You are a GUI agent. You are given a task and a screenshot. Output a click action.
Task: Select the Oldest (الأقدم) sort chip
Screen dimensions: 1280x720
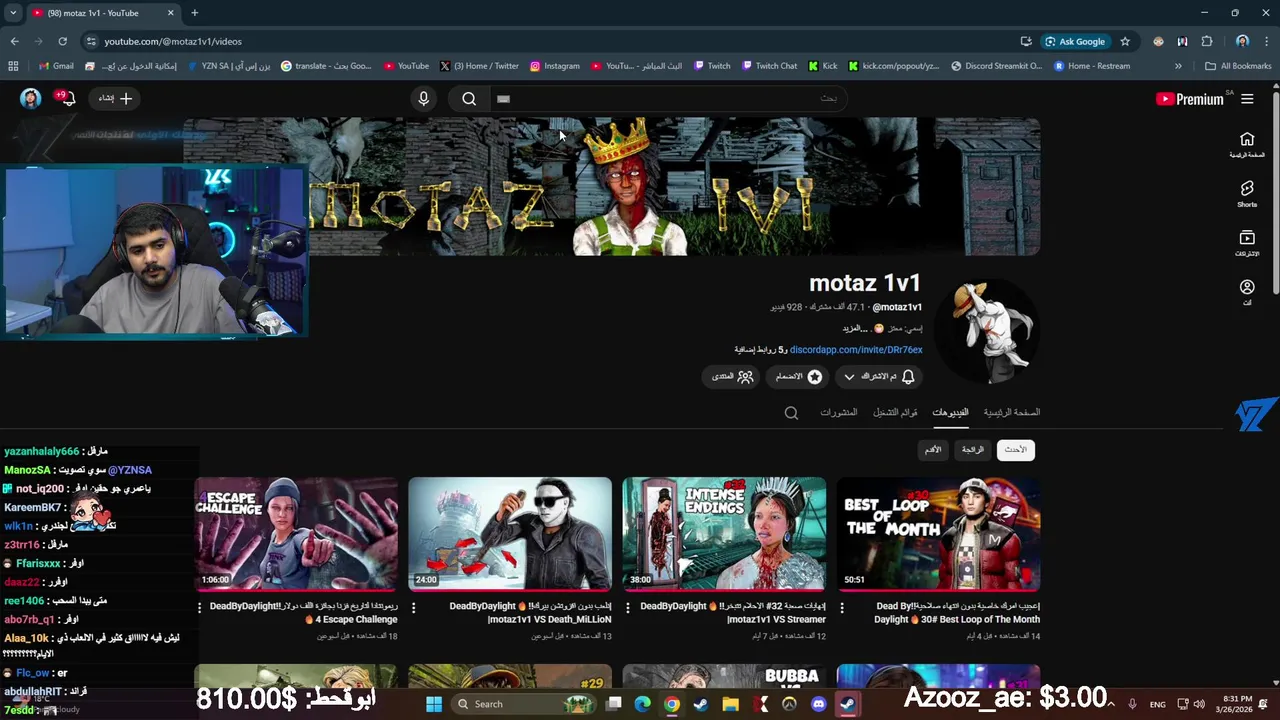point(933,450)
